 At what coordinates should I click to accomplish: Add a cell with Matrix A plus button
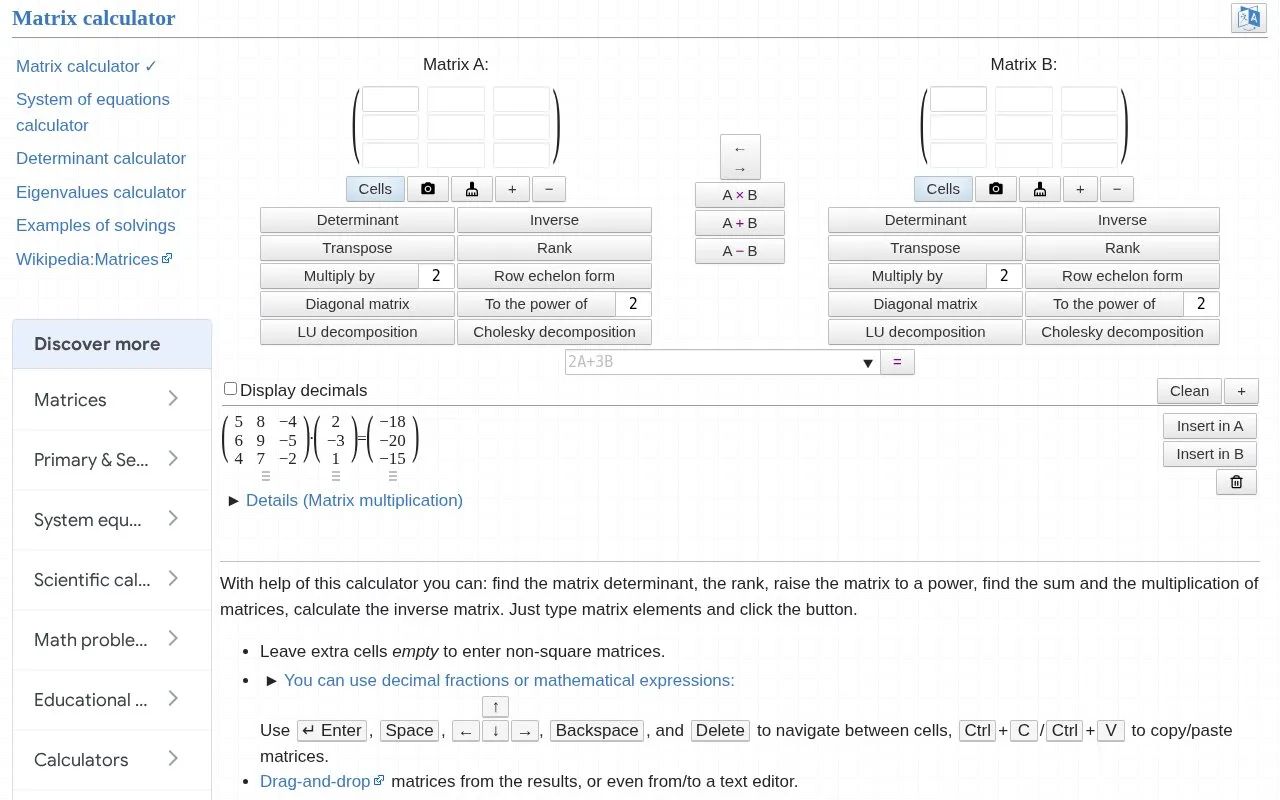click(512, 189)
